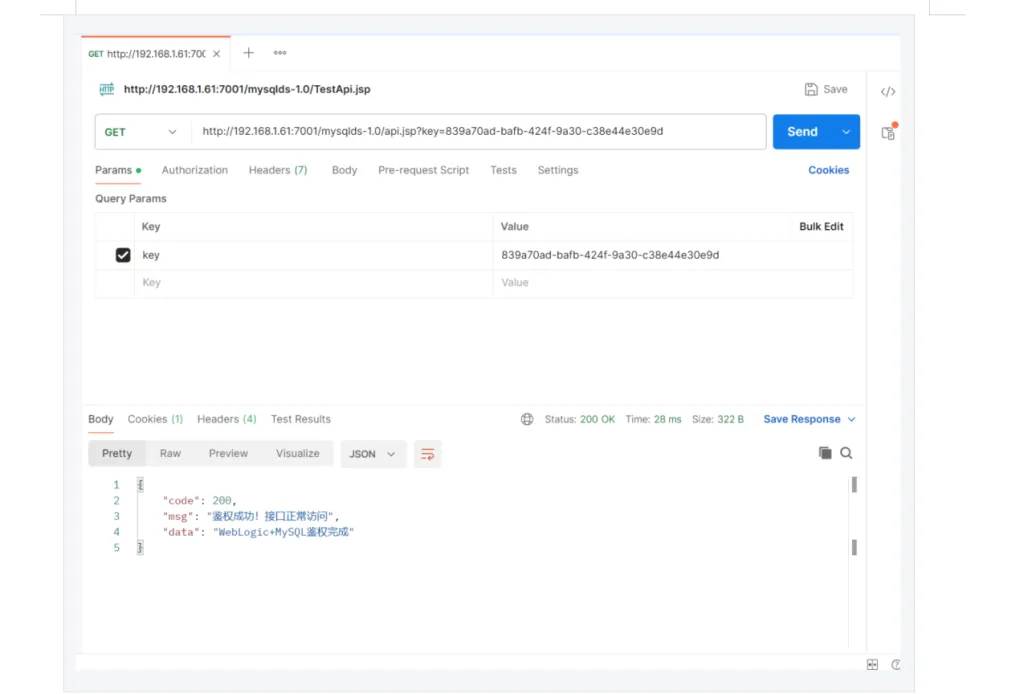
Task: Send the request
Action: pos(802,132)
